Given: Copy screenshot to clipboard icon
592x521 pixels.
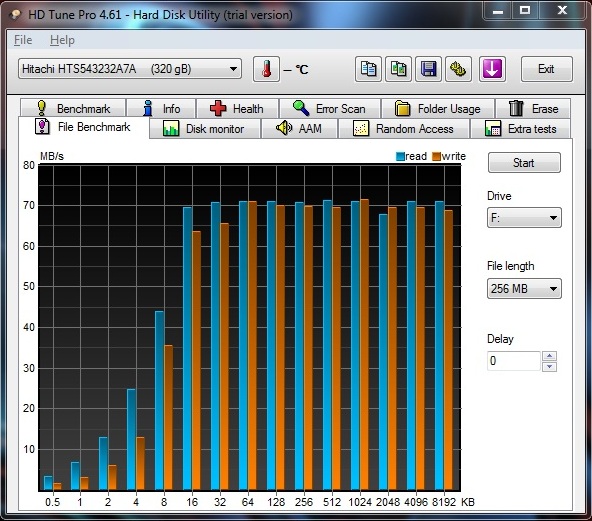Looking at the screenshot, I should [x=398, y=69].
